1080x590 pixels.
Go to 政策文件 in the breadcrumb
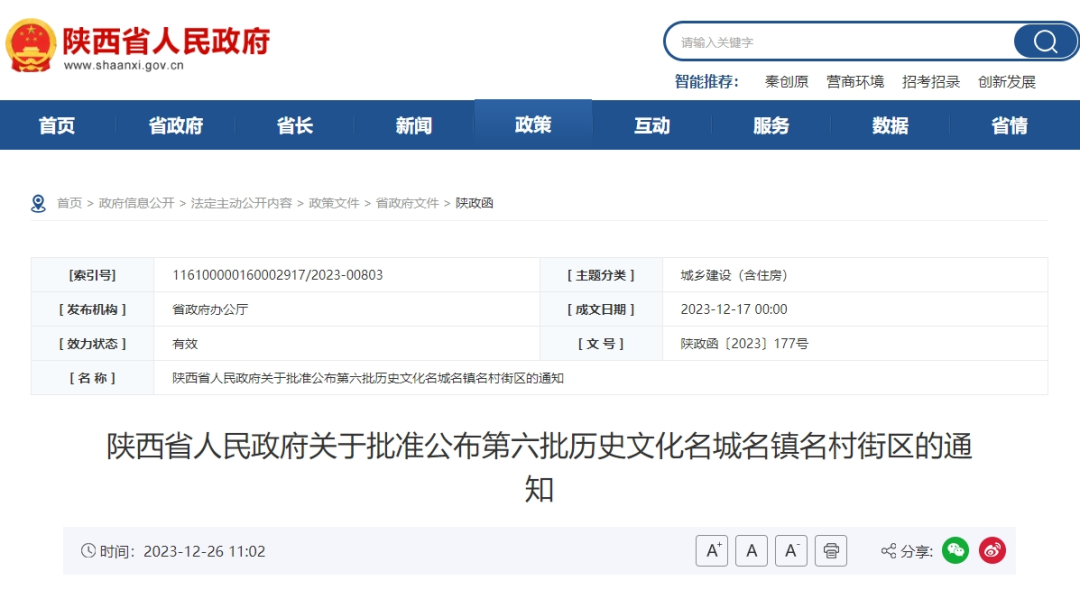(x=334, y=203)
